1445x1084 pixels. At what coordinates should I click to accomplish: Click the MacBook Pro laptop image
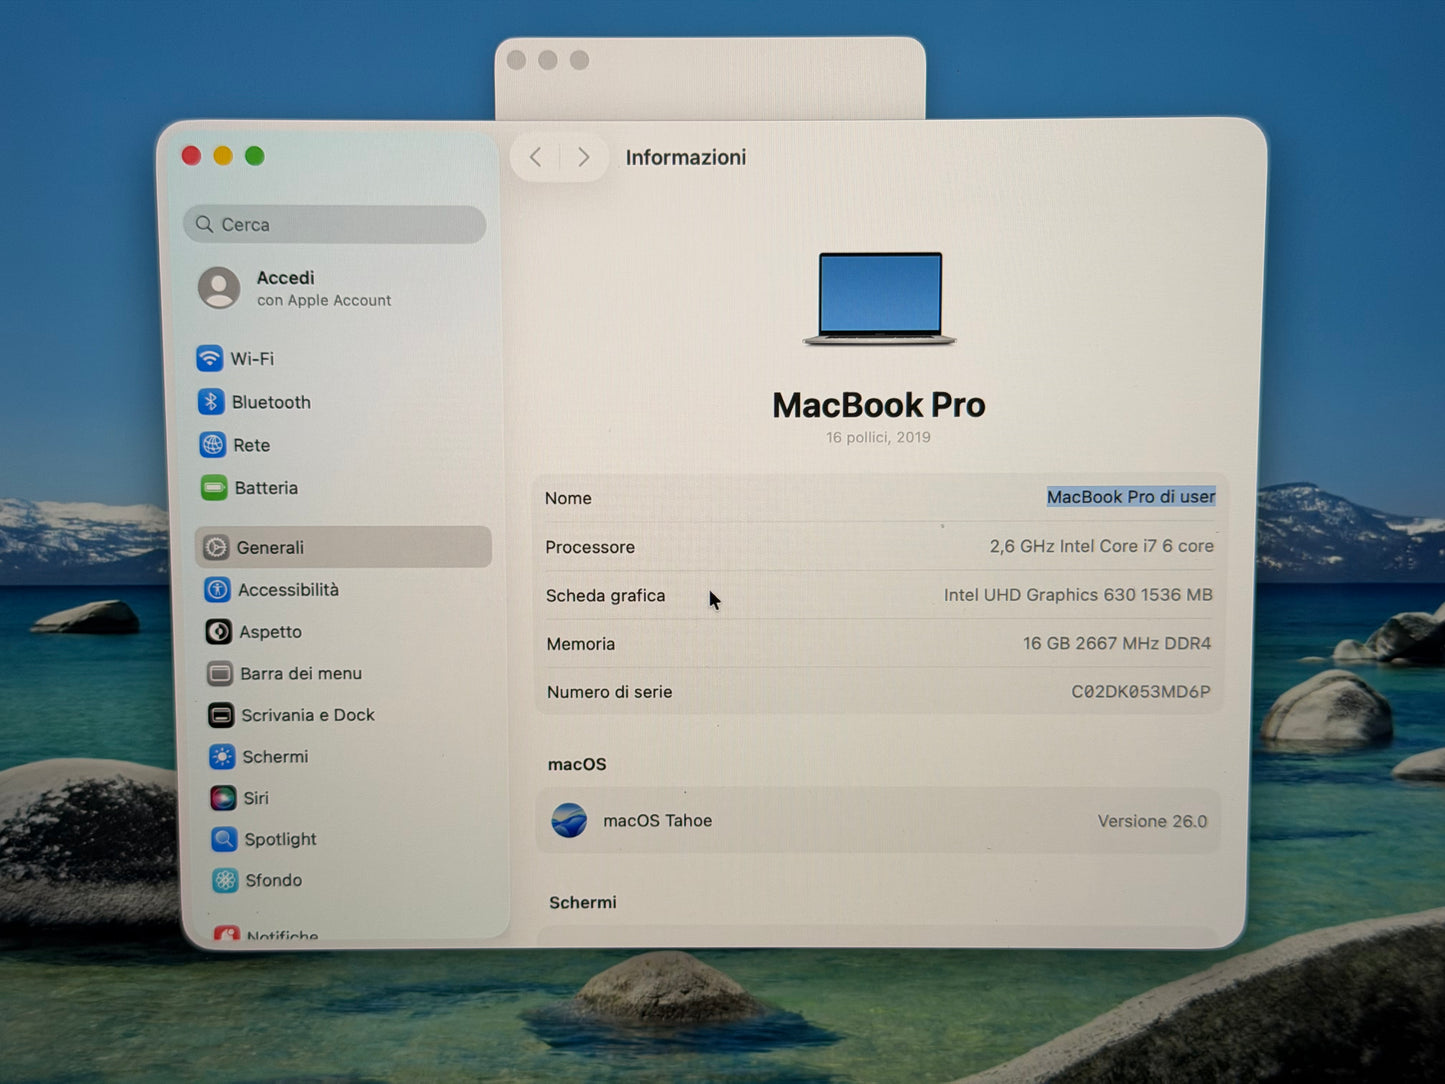880,298
